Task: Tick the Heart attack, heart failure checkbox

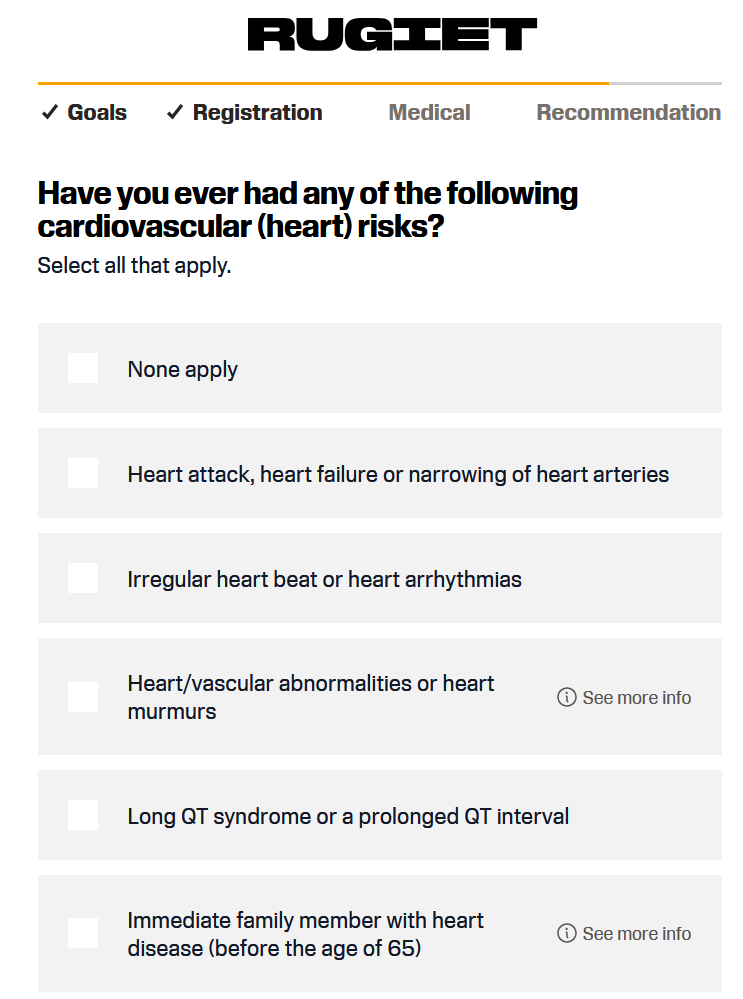Action: [83, 473]
